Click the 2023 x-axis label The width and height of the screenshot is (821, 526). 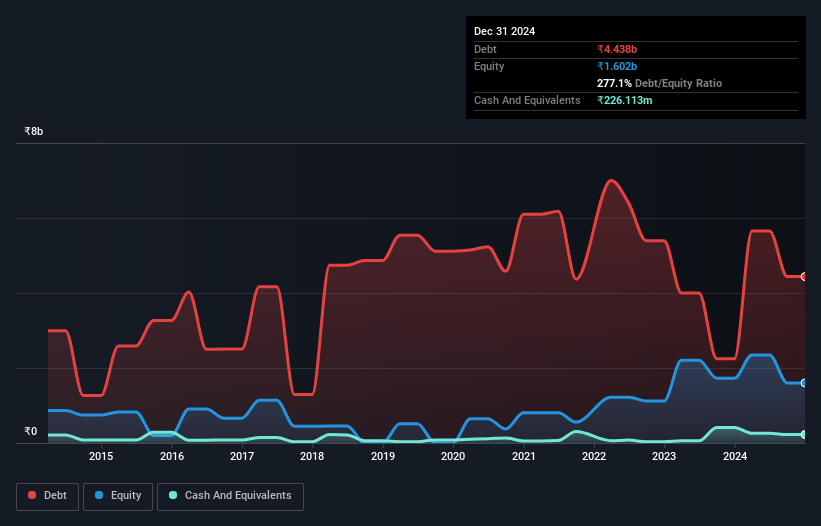[x=664, y=456]
